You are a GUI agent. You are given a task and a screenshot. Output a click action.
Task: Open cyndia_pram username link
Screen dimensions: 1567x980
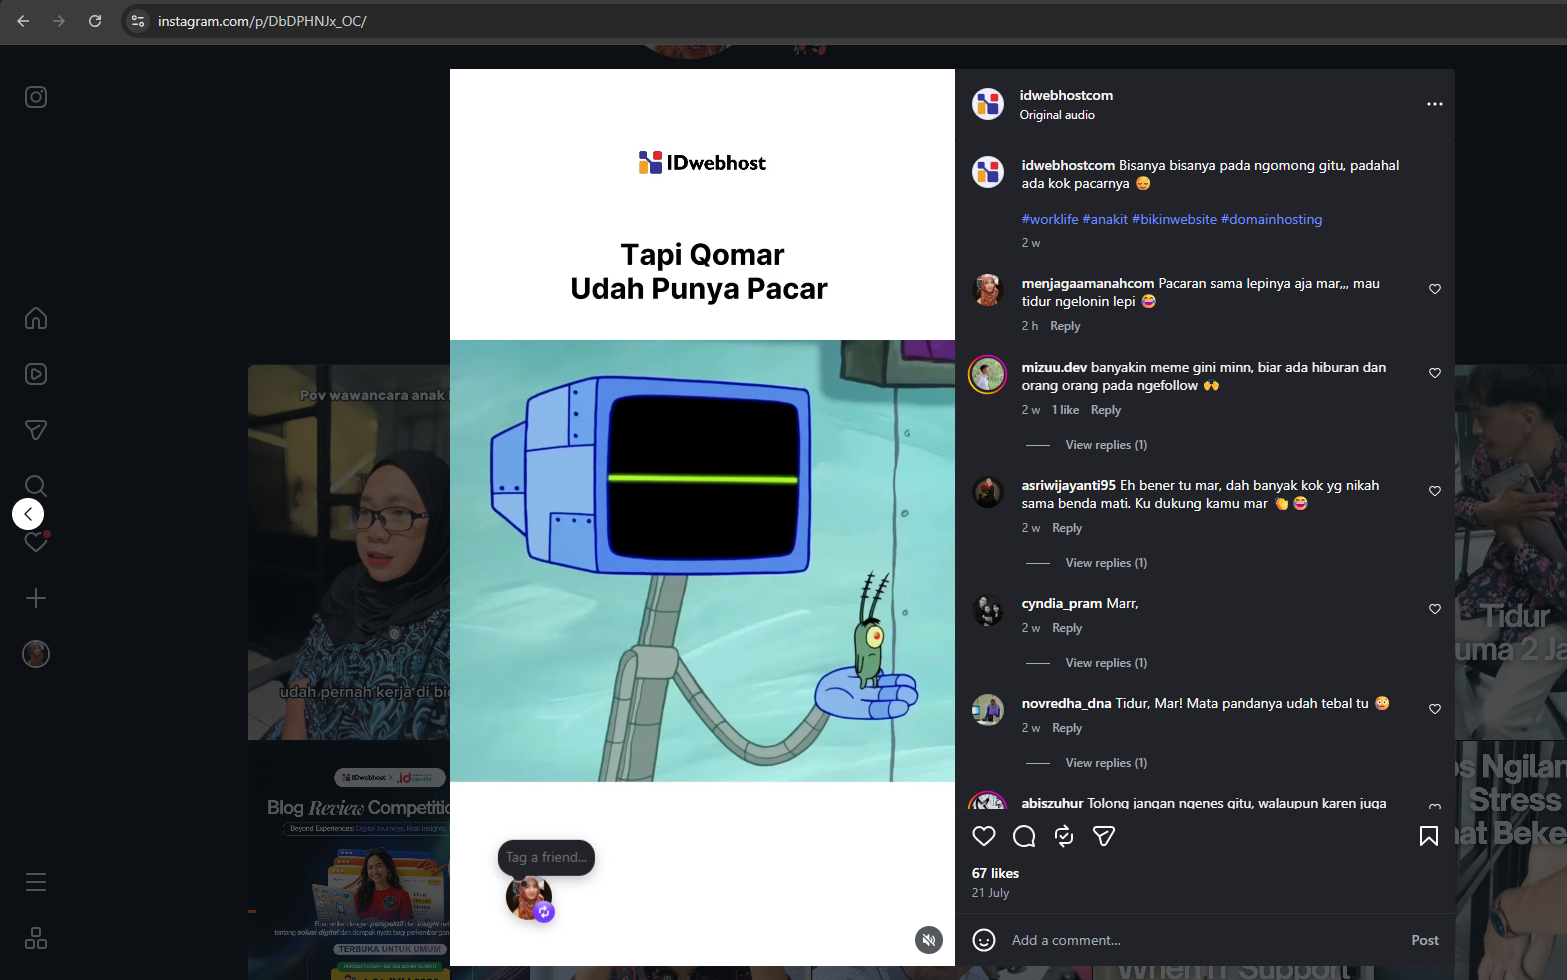1061,603
